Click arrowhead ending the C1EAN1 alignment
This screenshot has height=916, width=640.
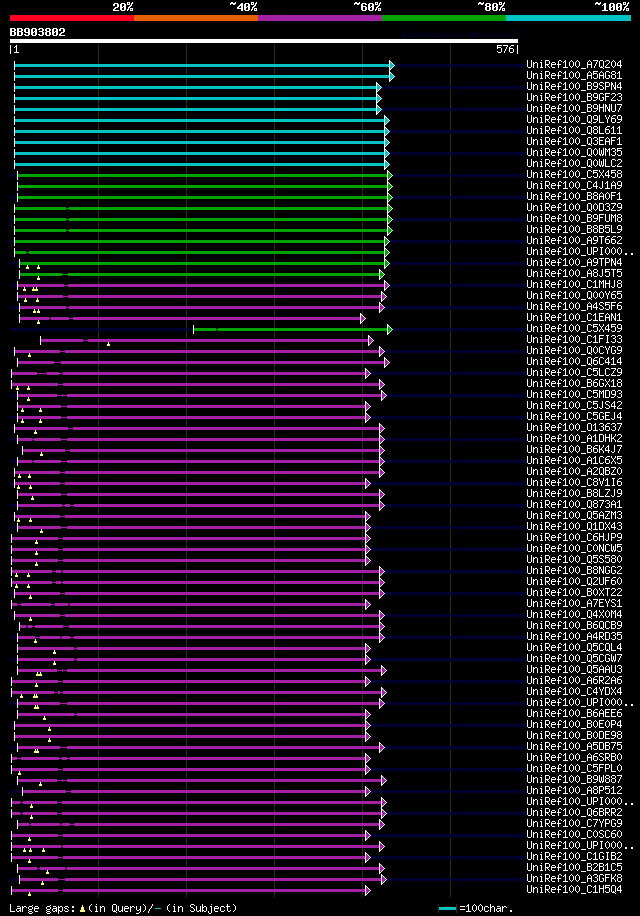pyautogui.click(x=363, y=318)
